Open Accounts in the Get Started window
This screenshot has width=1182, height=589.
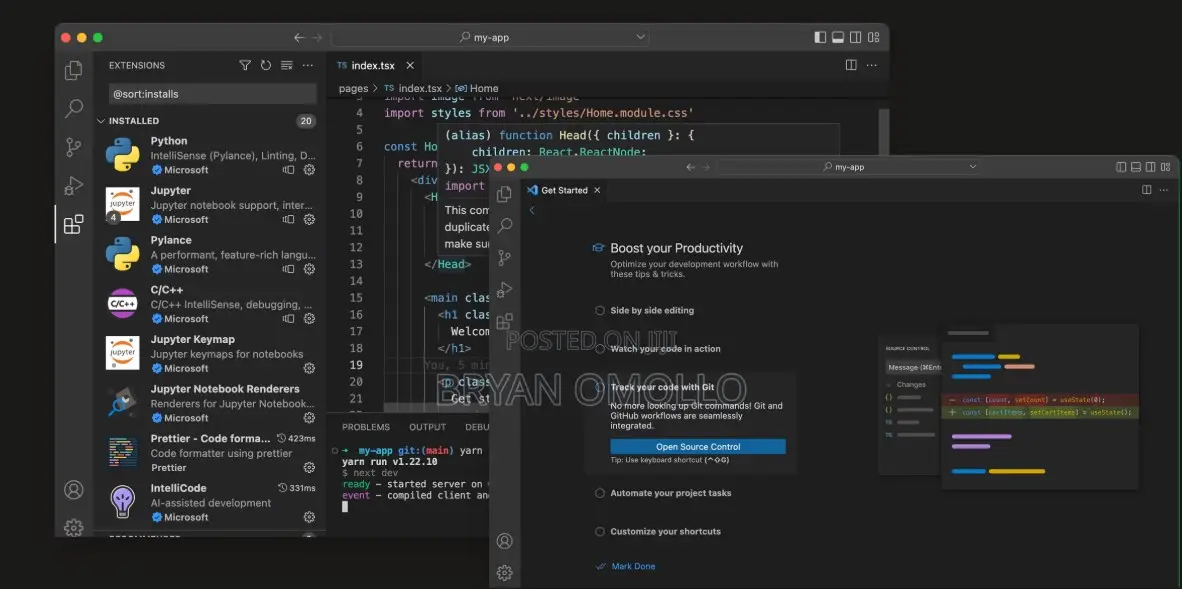(505, 541)
